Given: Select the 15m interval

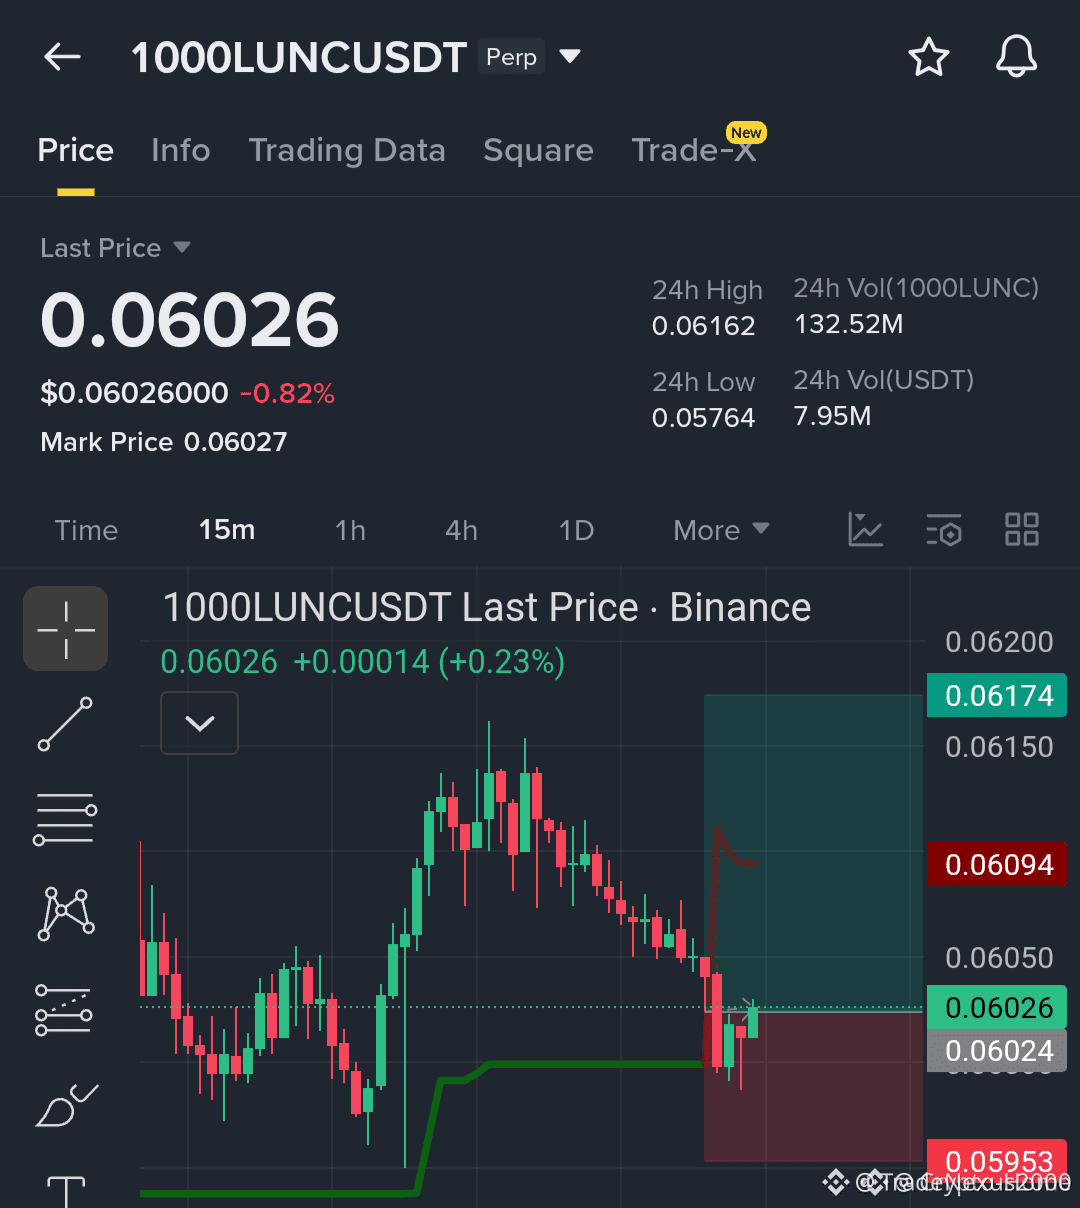Looking at the screenshot, I should 227,530.
